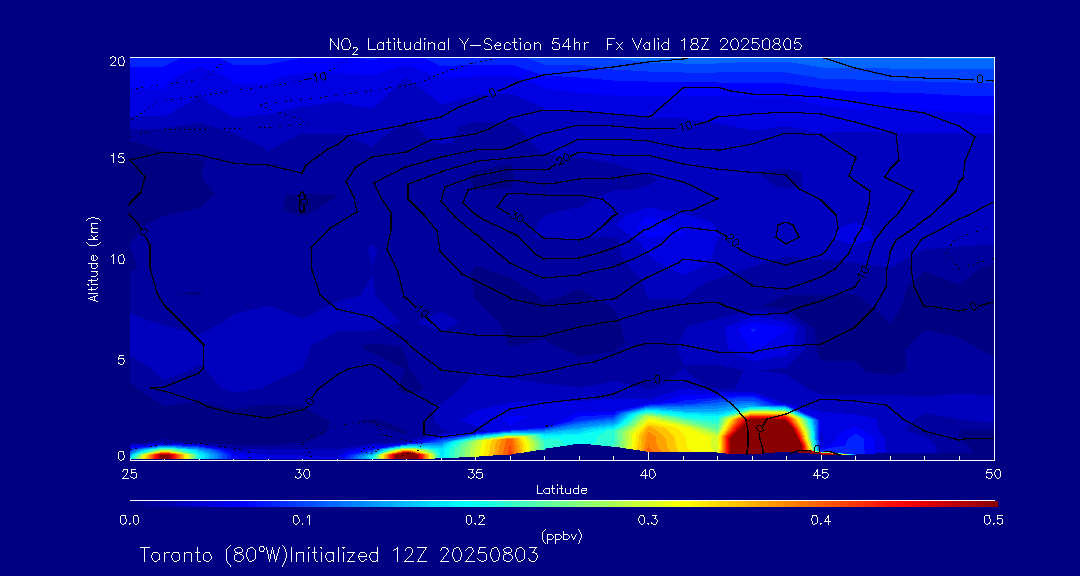Click the altitude axis tick label 15
This screenshot has height=576, width=1080.
click(117, 158)
